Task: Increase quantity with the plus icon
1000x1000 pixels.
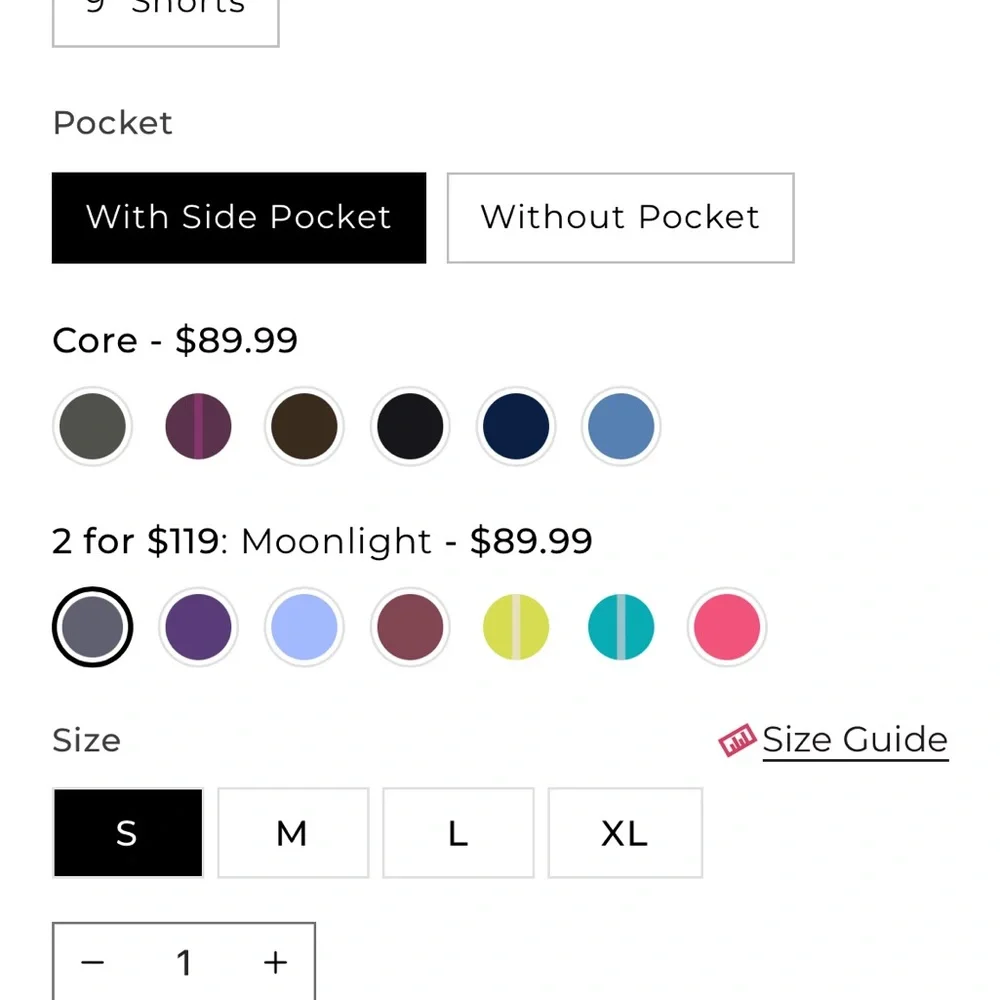Action: pos(275,963)
